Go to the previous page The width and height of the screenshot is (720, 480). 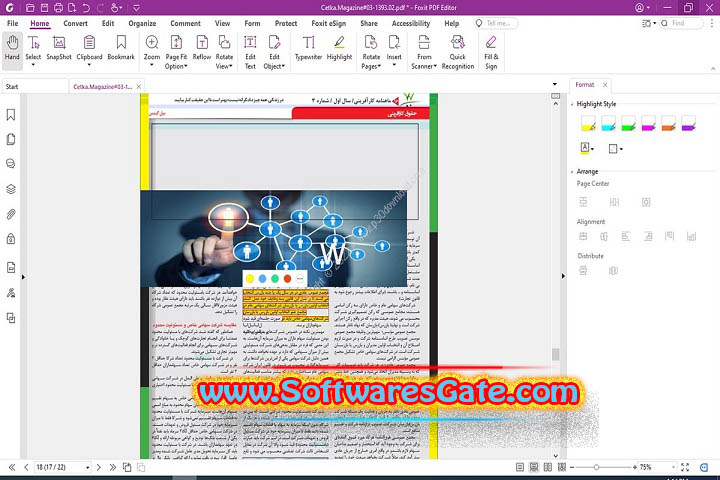click(26, 467)
